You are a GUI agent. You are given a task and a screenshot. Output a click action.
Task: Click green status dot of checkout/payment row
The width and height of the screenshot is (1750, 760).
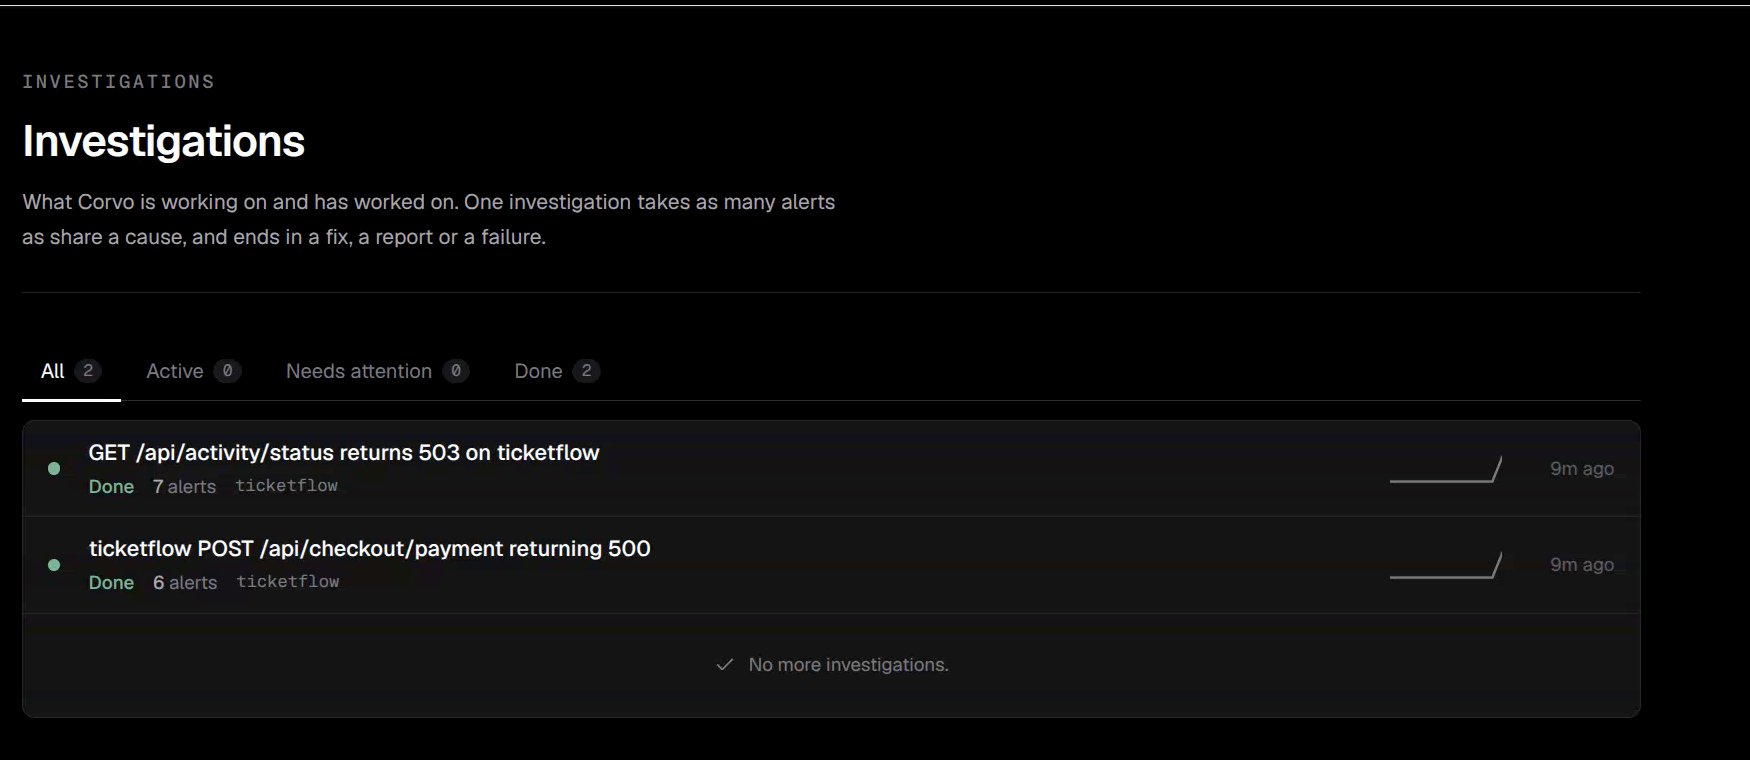pyautogui.click(x=54, y=565)
